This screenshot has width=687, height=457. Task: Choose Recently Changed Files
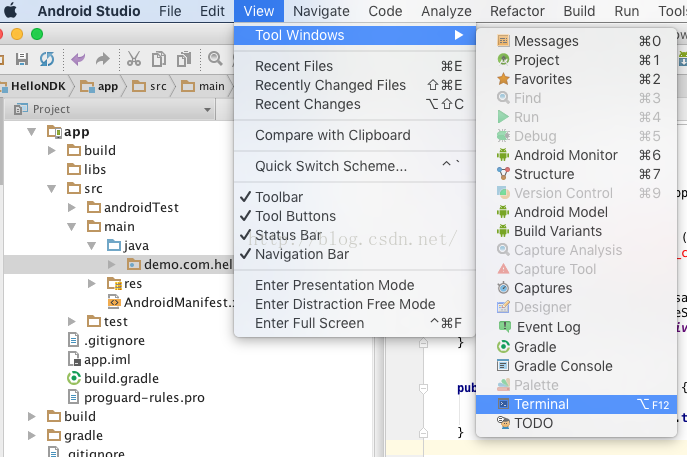pyautogui.click(x=355, y=85)
